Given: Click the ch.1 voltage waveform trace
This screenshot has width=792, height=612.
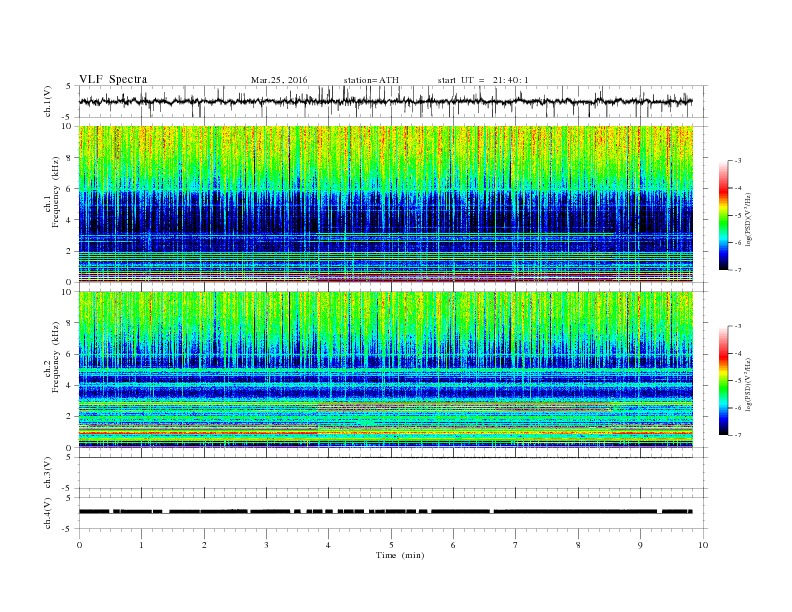Looking at the screenshot, I should (386, 101).
